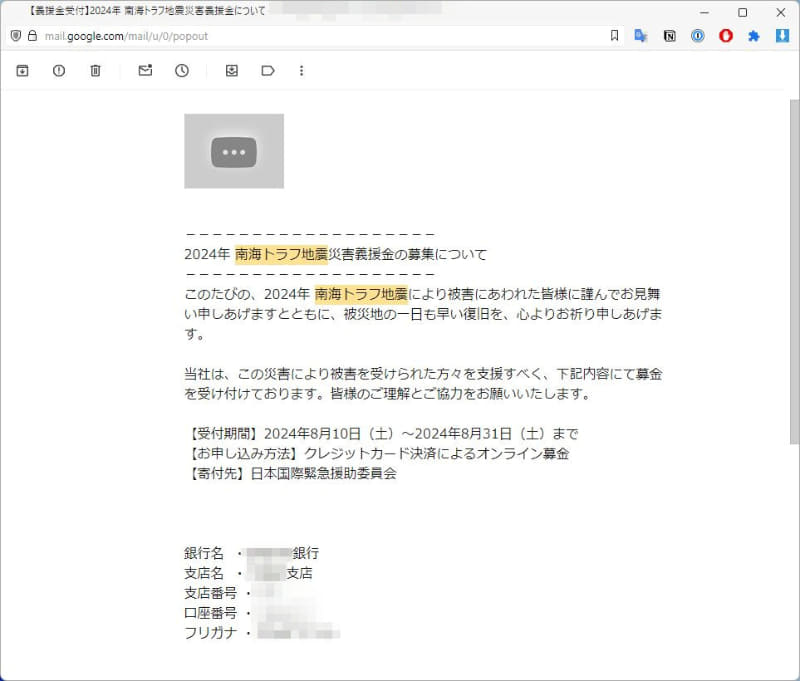Open the label tag menu
This screenshot has height=681, width=800.
point(267,71)
